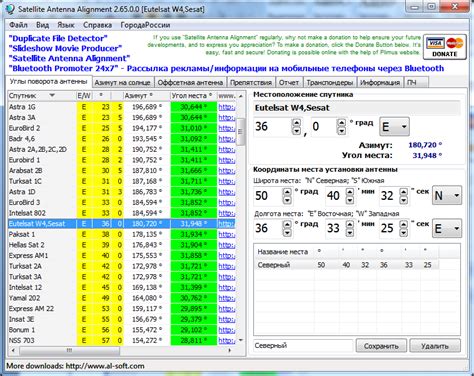Increase satellite position degrees with up arrow

pyautogui.click(x=296, y=123)
